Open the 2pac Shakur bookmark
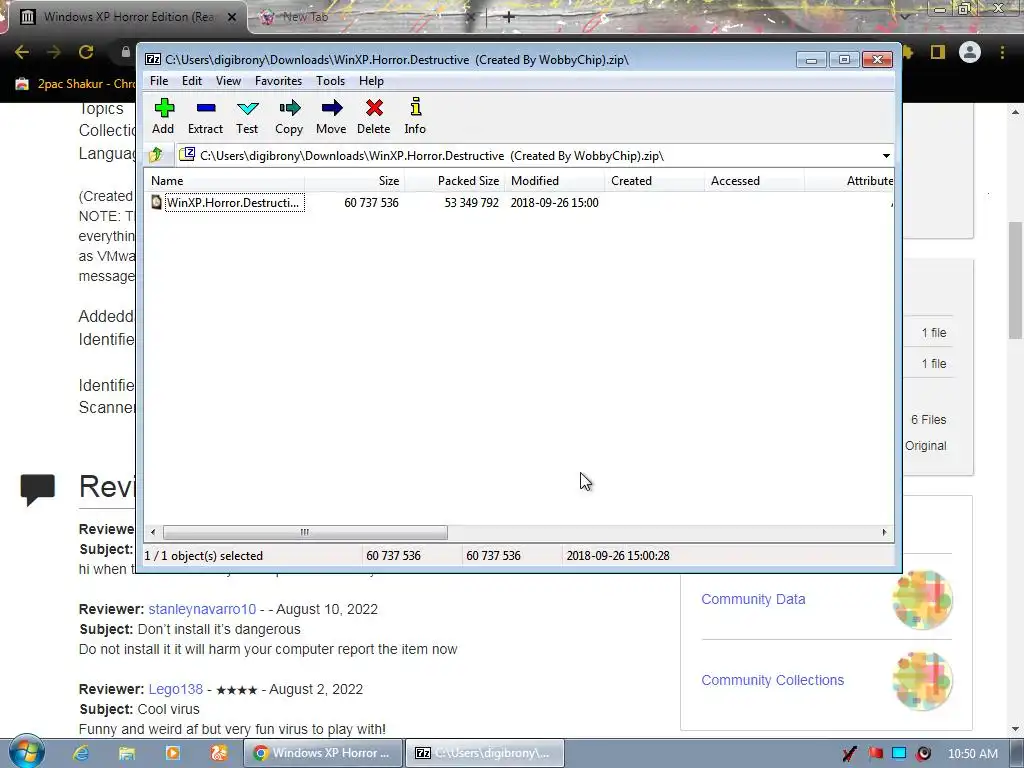The width and height of the screenshot is (1024, 768). [75, 84]
